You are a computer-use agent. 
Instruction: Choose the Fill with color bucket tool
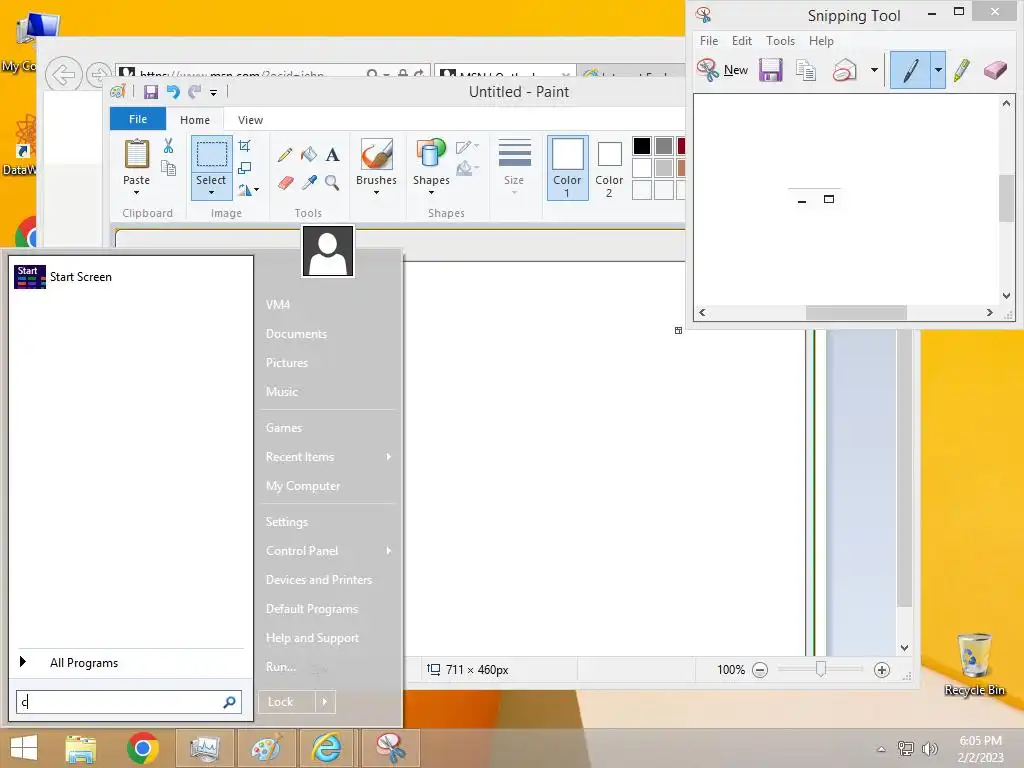[309, 155]
